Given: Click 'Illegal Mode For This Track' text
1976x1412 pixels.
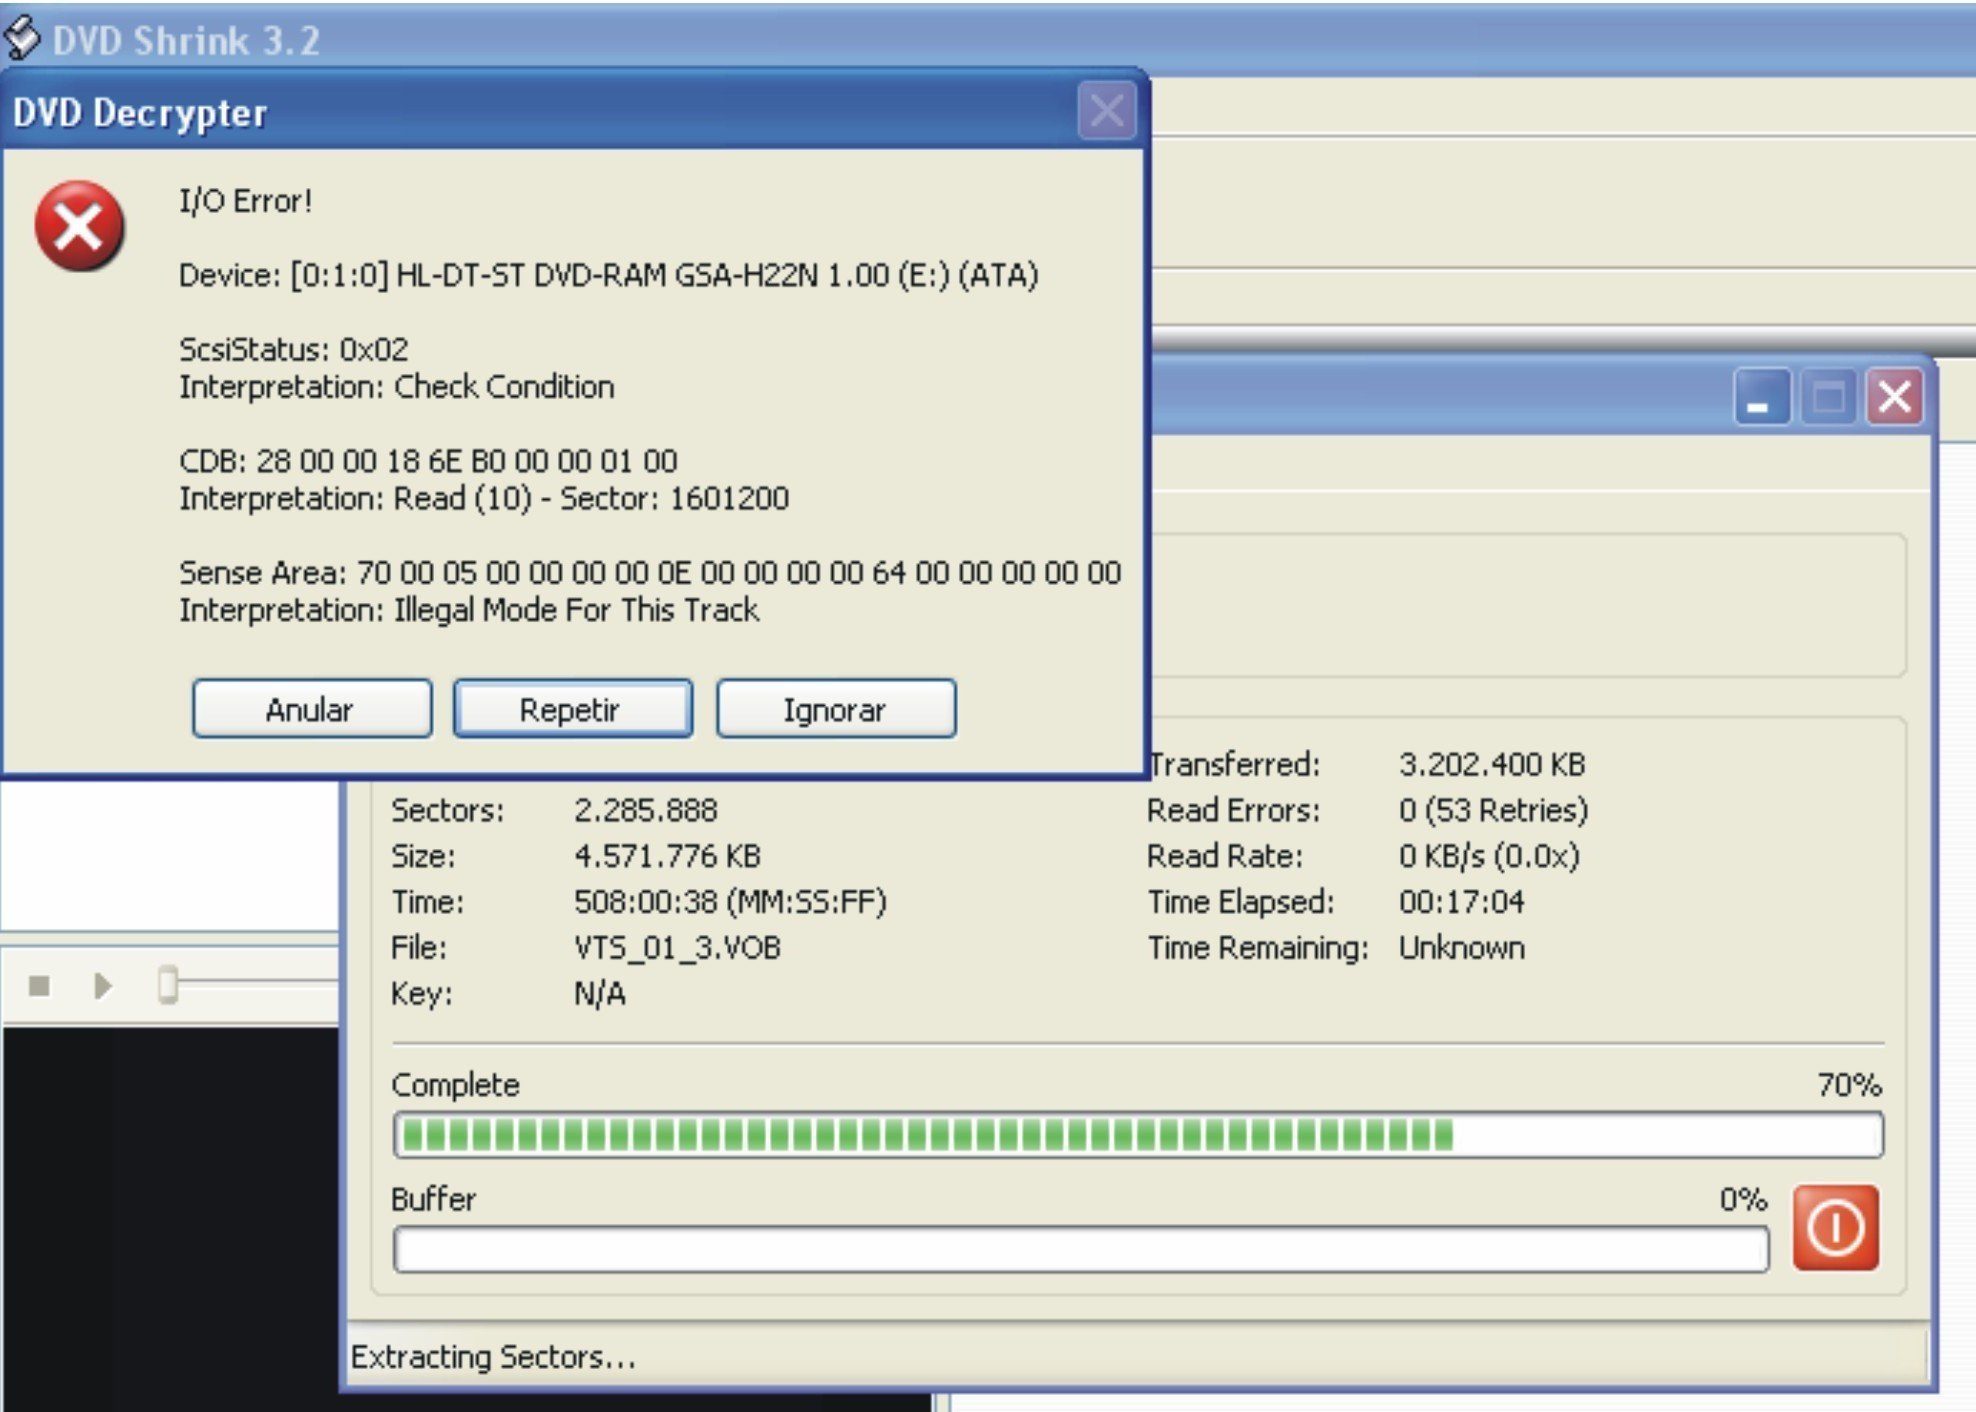Looking at the screenshot, I should [576, 610].
